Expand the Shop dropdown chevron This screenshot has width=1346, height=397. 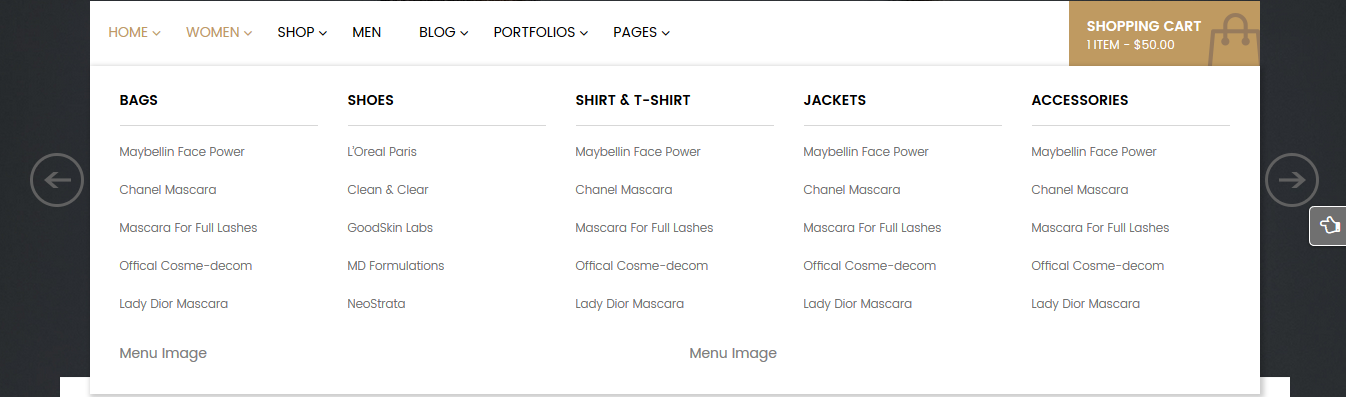pos(323,33)
